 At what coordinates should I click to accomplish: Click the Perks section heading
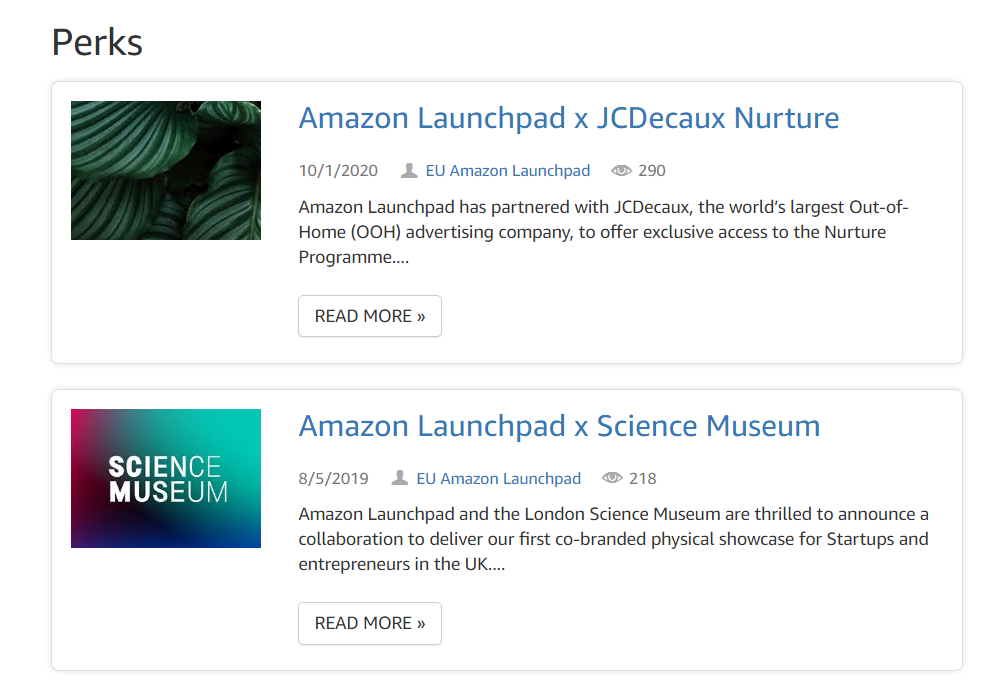pyautogui.click(x=97, y=42)
